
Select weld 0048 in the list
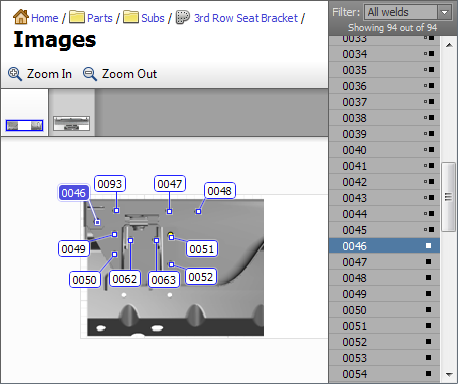point(384,278)
